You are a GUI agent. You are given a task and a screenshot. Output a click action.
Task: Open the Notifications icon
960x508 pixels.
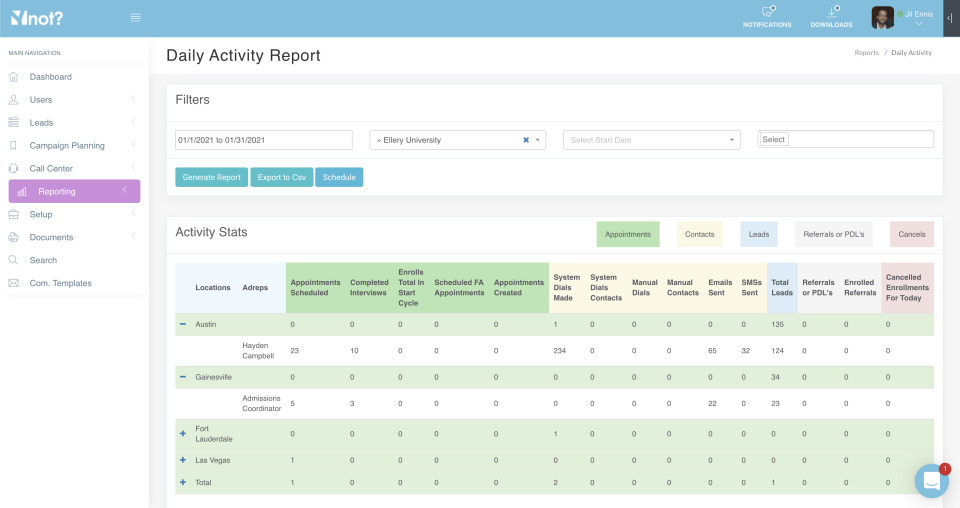pyautogui.click(x=767, y=13)
